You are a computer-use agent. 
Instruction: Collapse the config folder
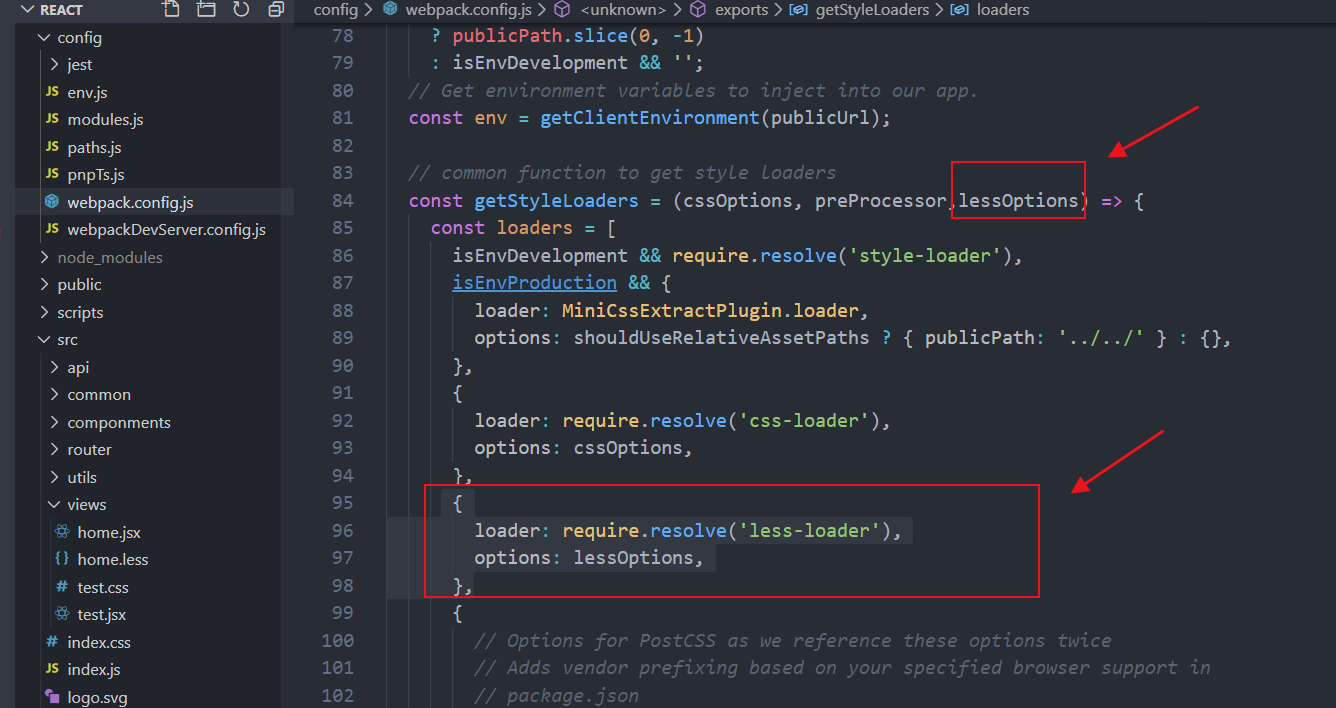(x=43, y=37)
